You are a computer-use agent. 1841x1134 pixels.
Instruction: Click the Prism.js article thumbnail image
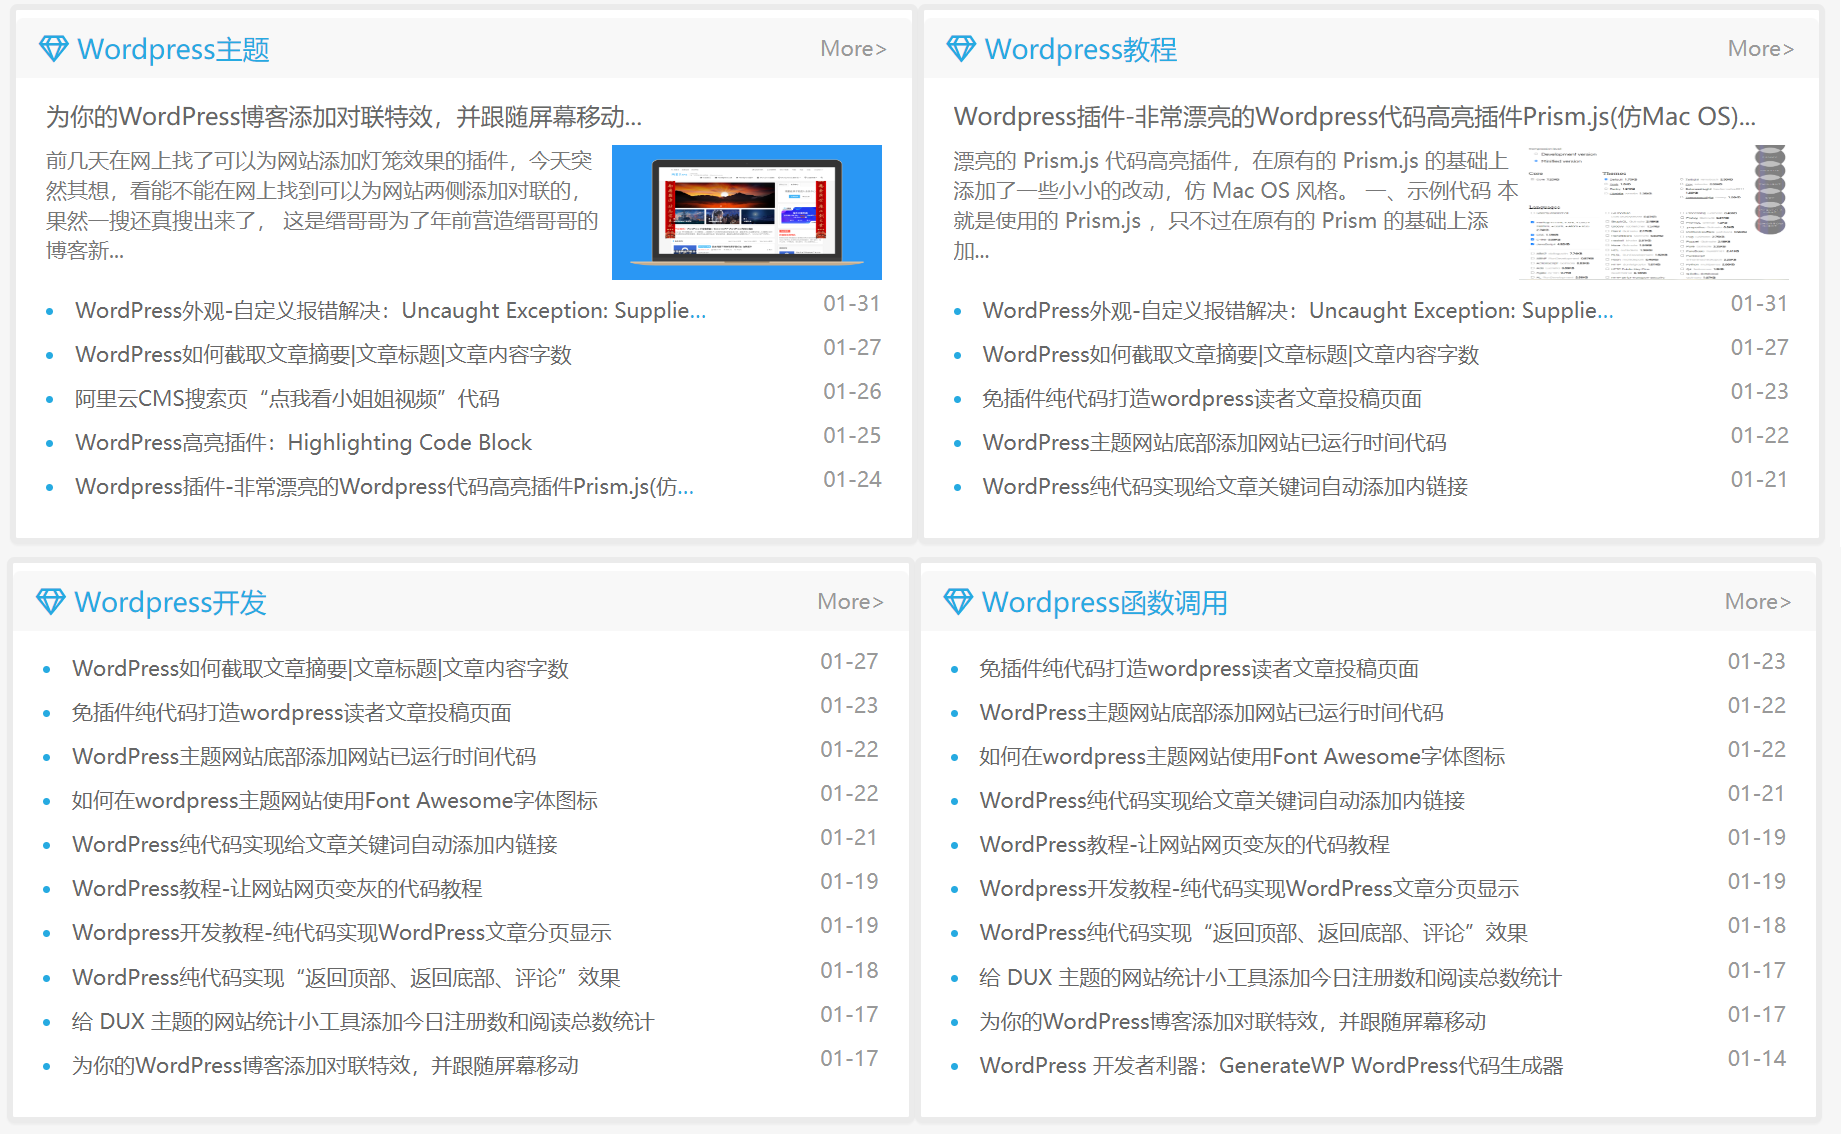point(1654,212)
